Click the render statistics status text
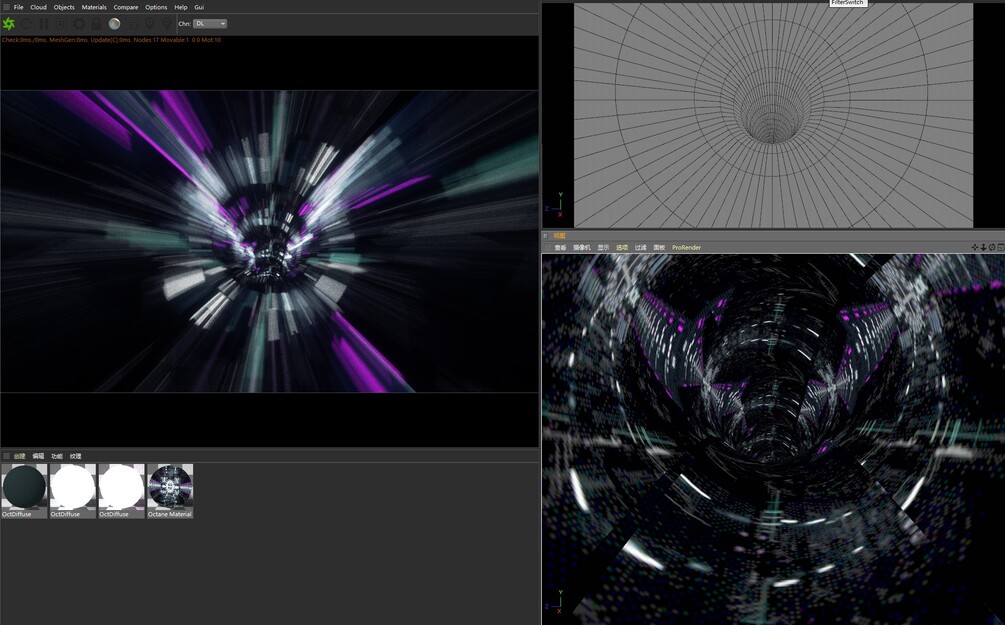 pyautogui.click(x=112, y=40)
